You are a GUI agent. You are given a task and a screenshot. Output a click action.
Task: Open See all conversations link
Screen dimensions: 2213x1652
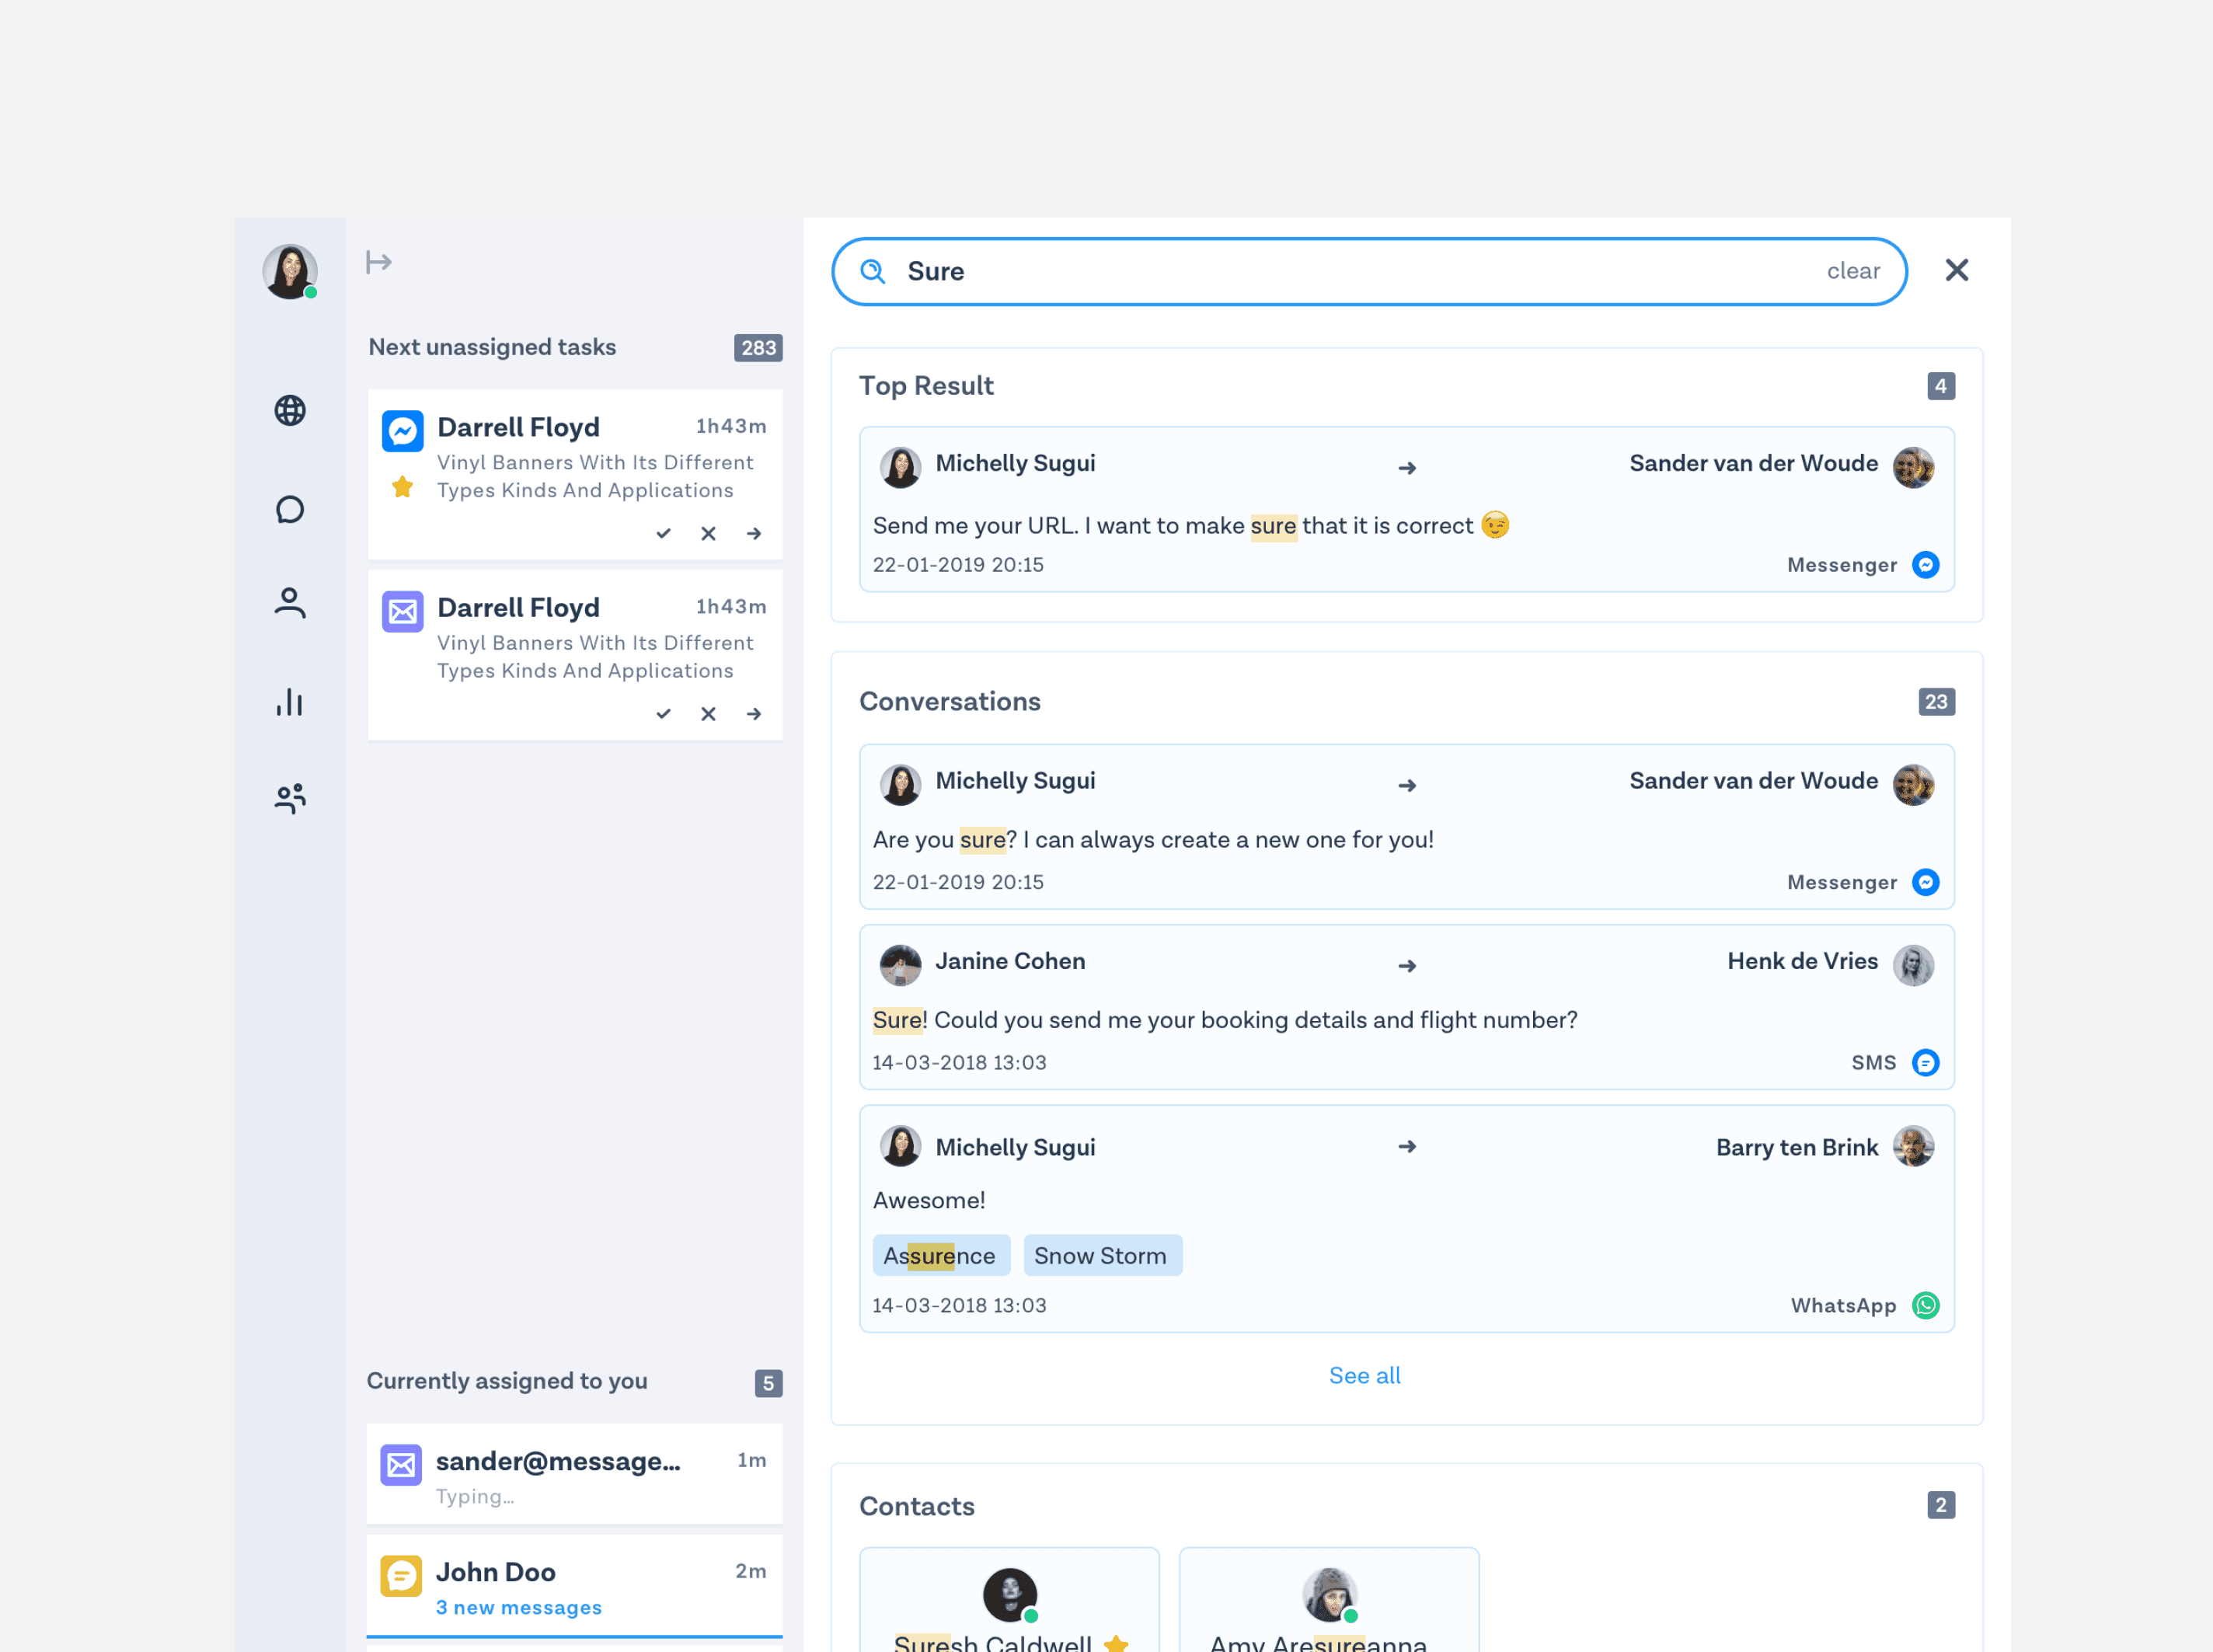point(1364,1375)
